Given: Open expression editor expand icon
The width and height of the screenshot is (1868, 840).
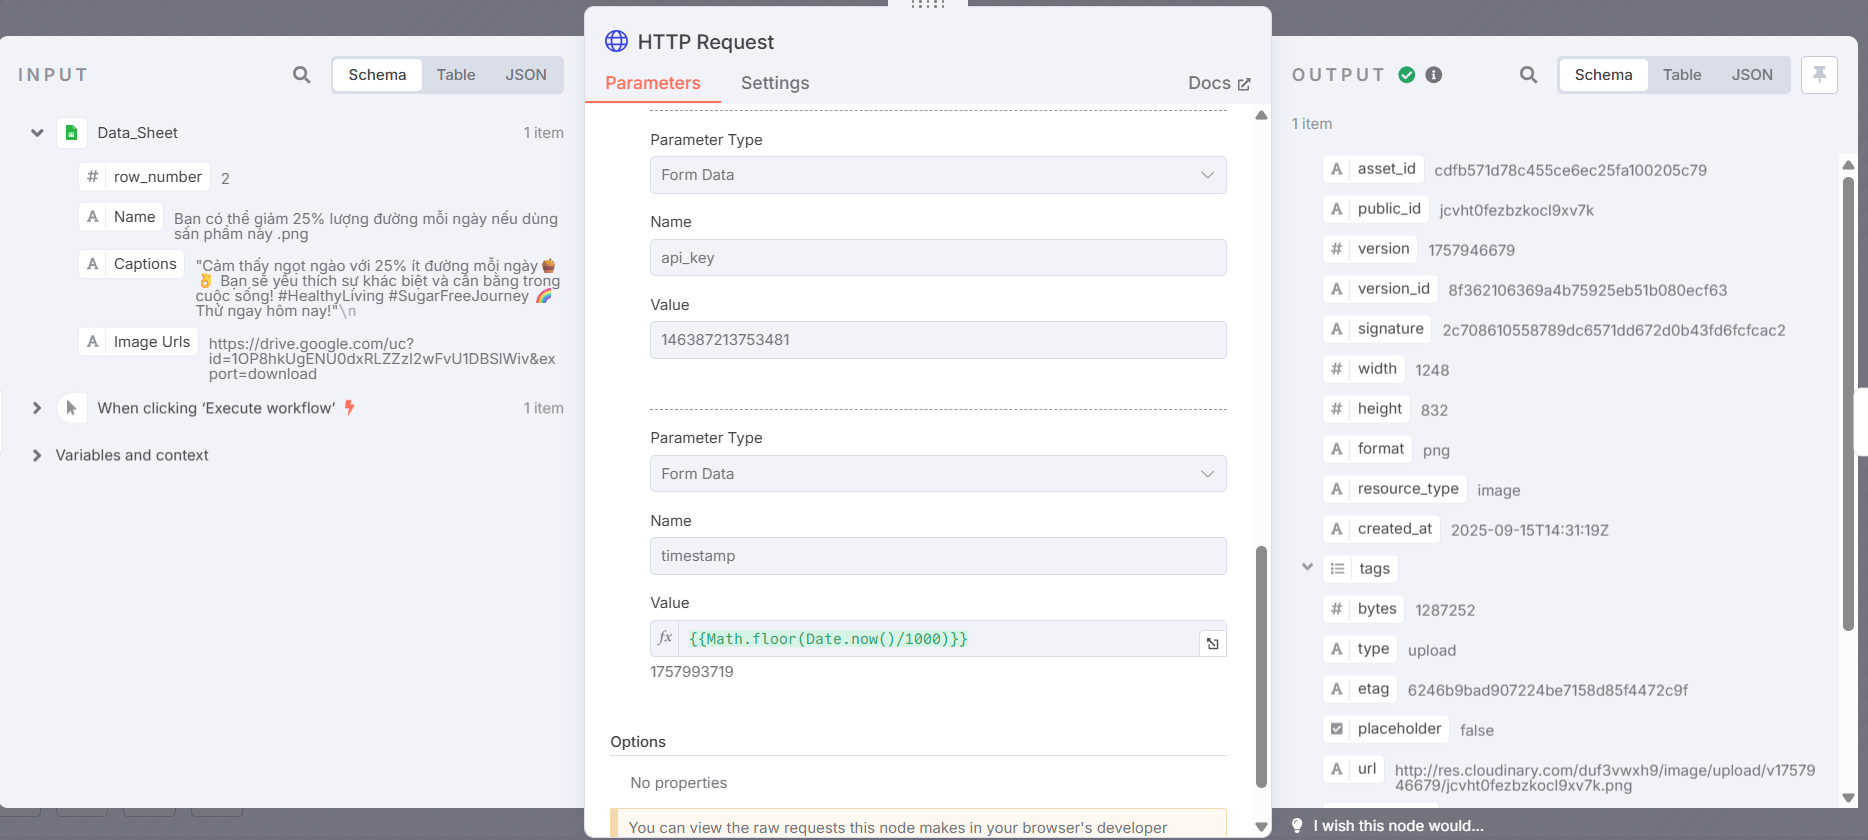Looking at the screenshot, I should coord(1212,643).
